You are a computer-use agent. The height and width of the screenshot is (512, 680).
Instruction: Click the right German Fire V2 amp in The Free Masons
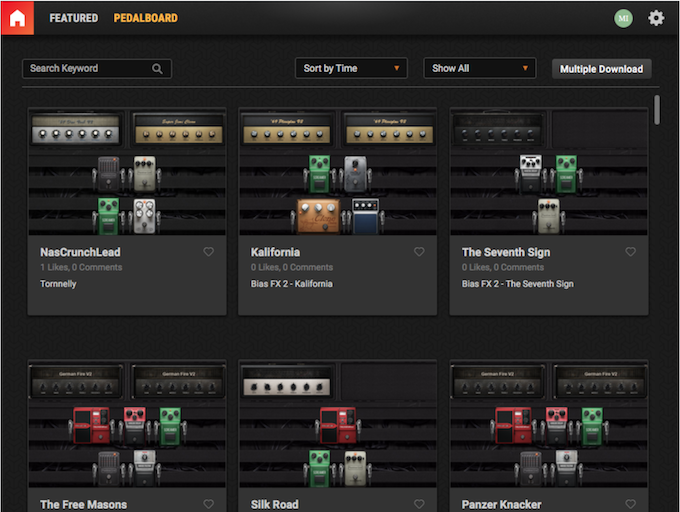(x=179, y=382)
